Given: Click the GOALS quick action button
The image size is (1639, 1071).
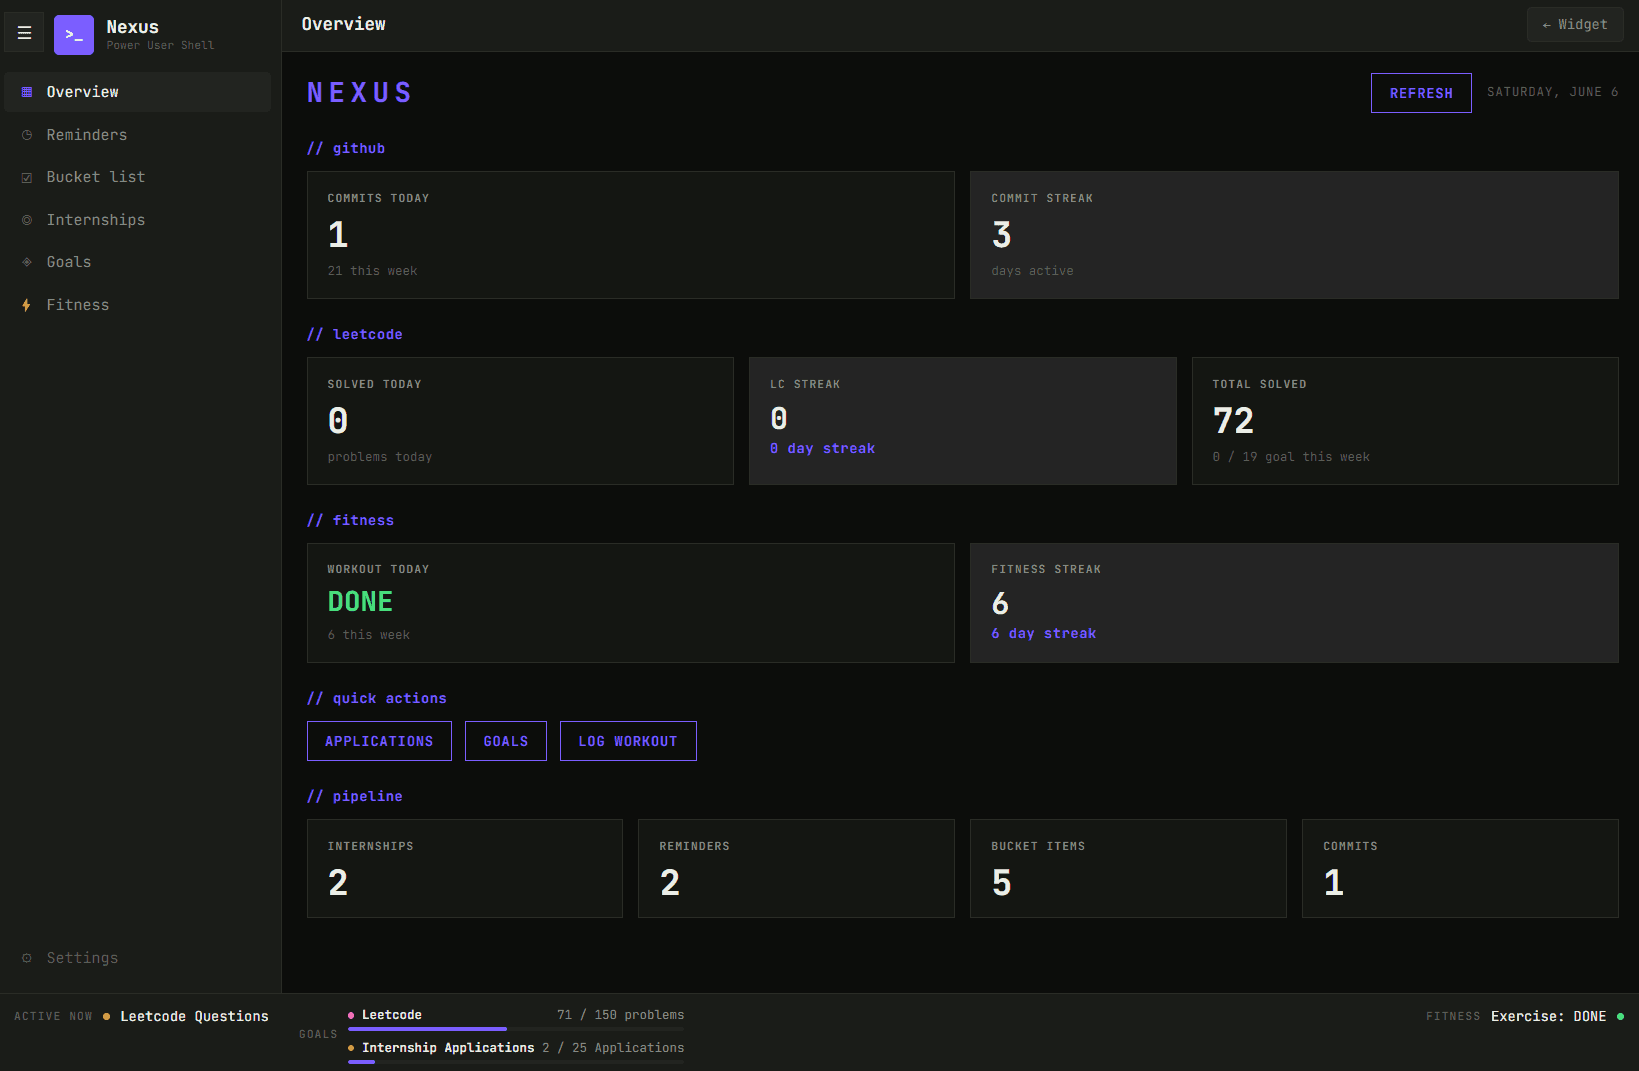Looking at the screenshot, I should pos(506,741).
